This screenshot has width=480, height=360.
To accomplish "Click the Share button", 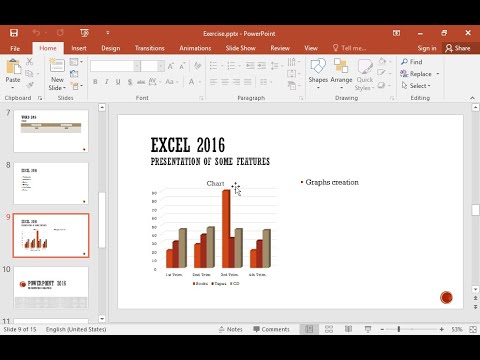I will [458, 48].
